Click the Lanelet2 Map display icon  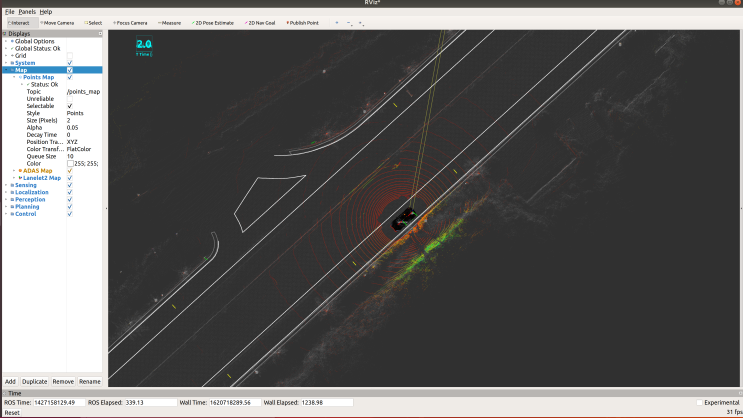(x=20, y=178)
